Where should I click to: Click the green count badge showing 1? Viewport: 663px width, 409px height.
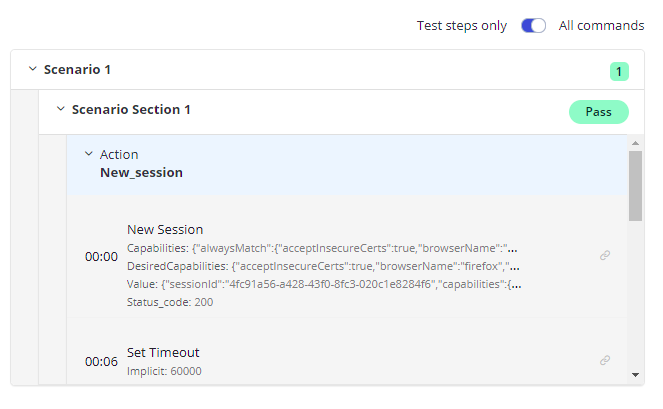tap(619, 71)
